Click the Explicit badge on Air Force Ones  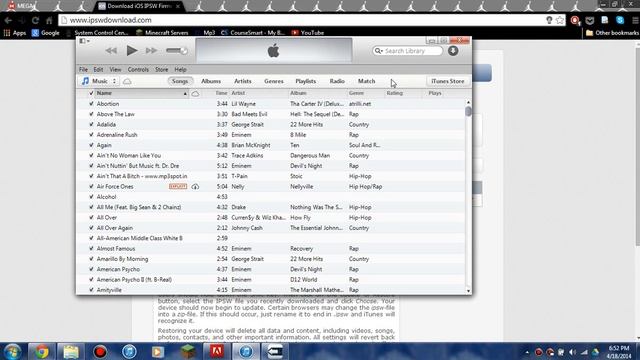[178, 187]
